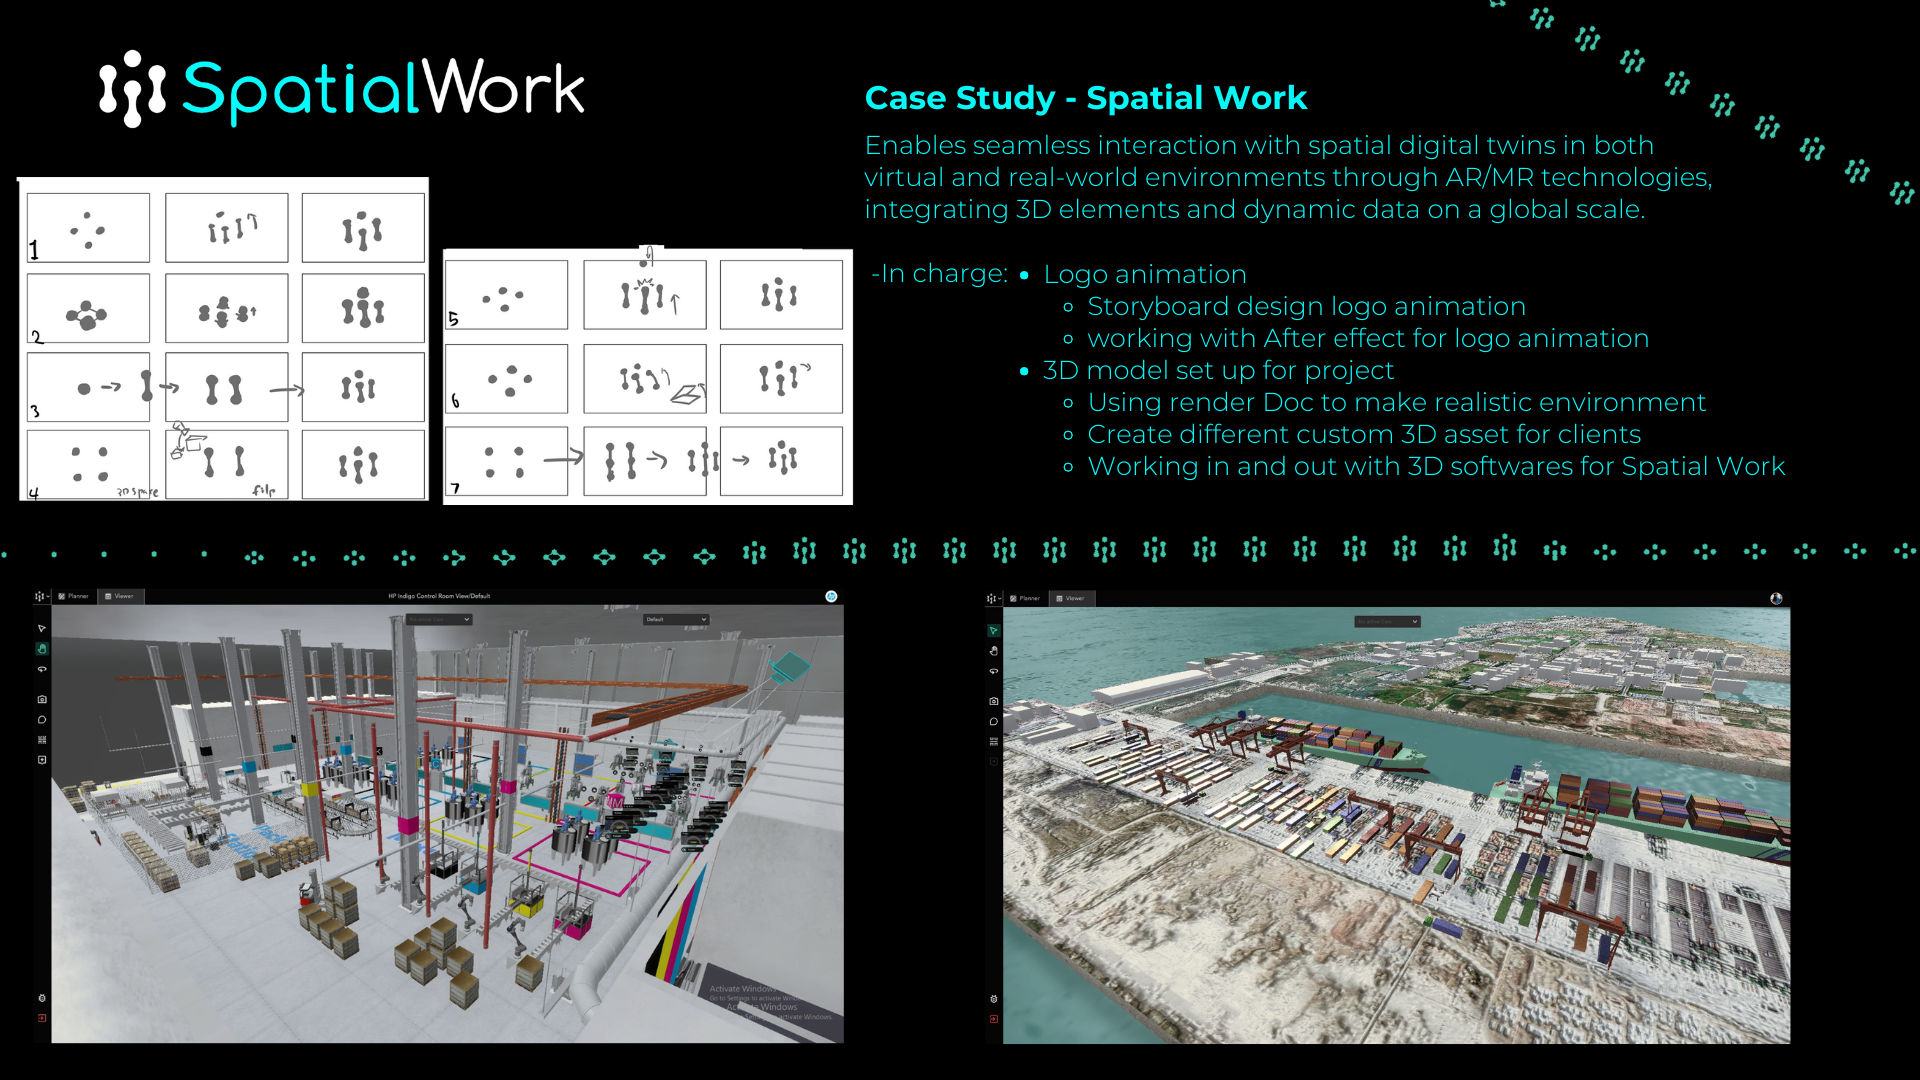Open settings gear in factory viewer sidebar
Viewport: 1920px width, 1080px height.
tap(42, 998)
